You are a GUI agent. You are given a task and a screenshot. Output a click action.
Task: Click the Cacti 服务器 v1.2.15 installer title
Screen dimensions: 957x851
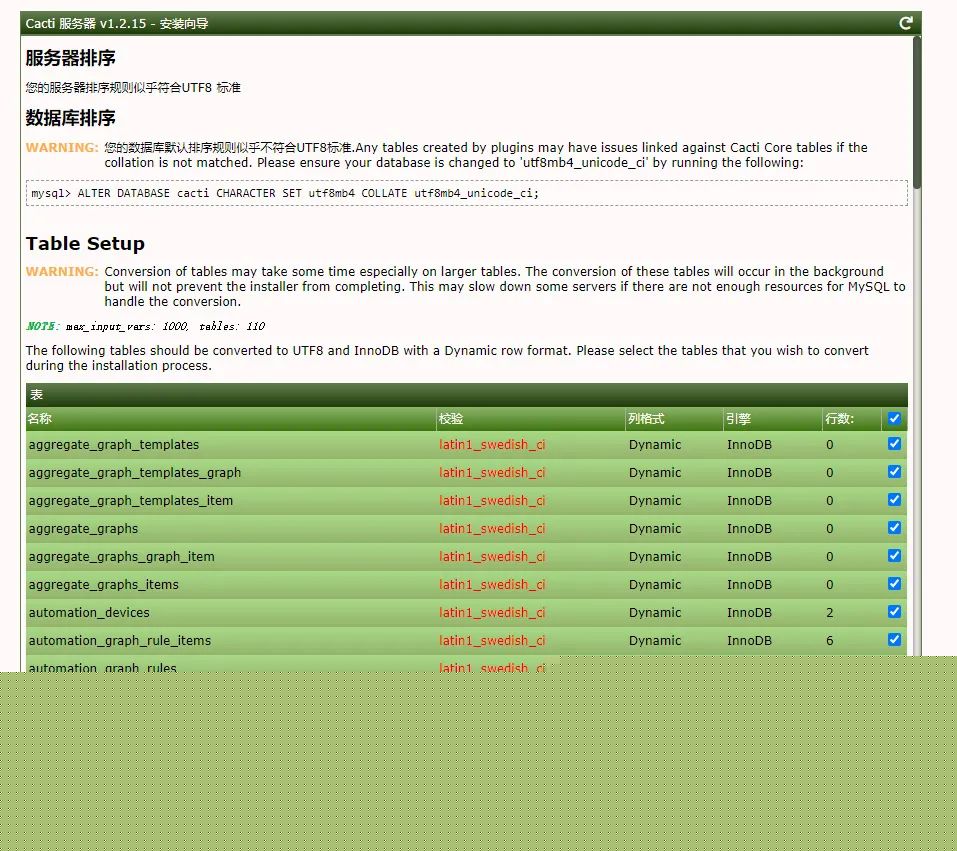(117, 23)
